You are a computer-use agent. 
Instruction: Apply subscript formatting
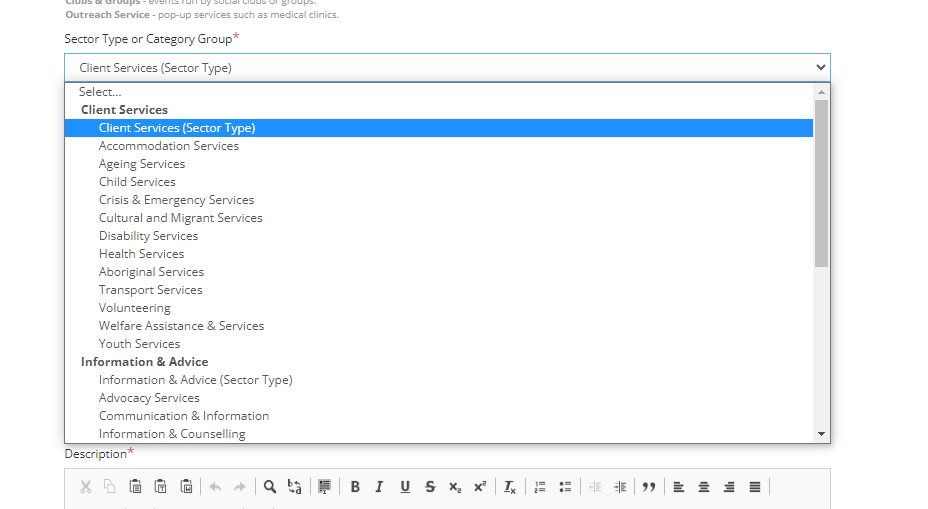pos(455,487)
